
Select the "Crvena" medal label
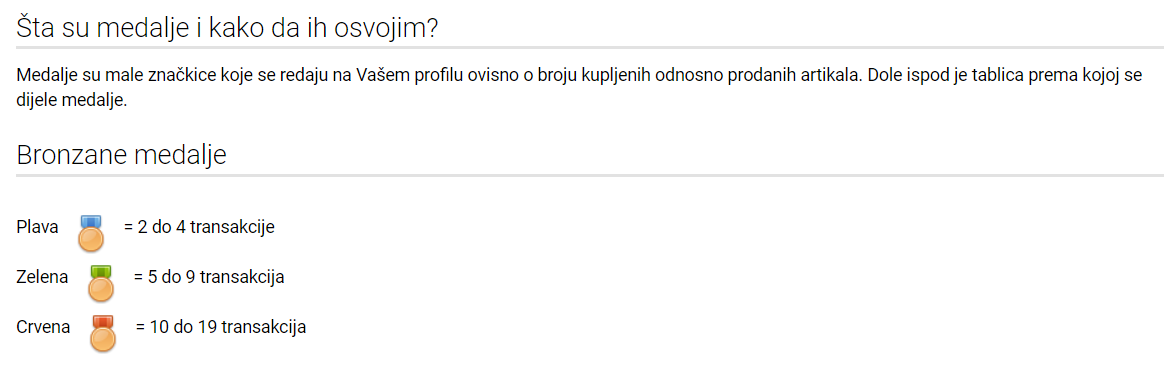pyautogui.click(x=44, y=327)
